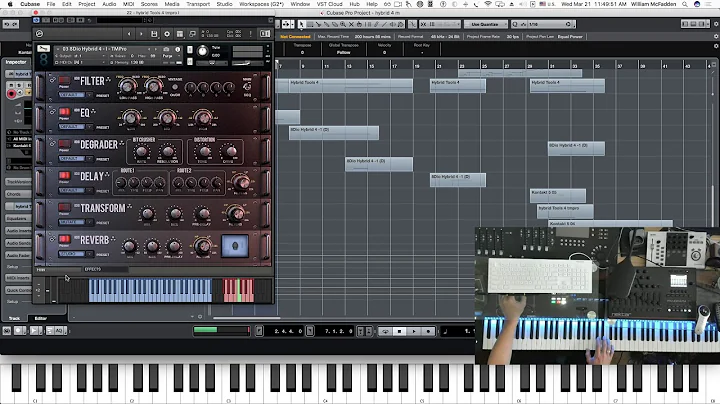Open the File menu
The height and width of the screenshot is (404, 720).
51,4
